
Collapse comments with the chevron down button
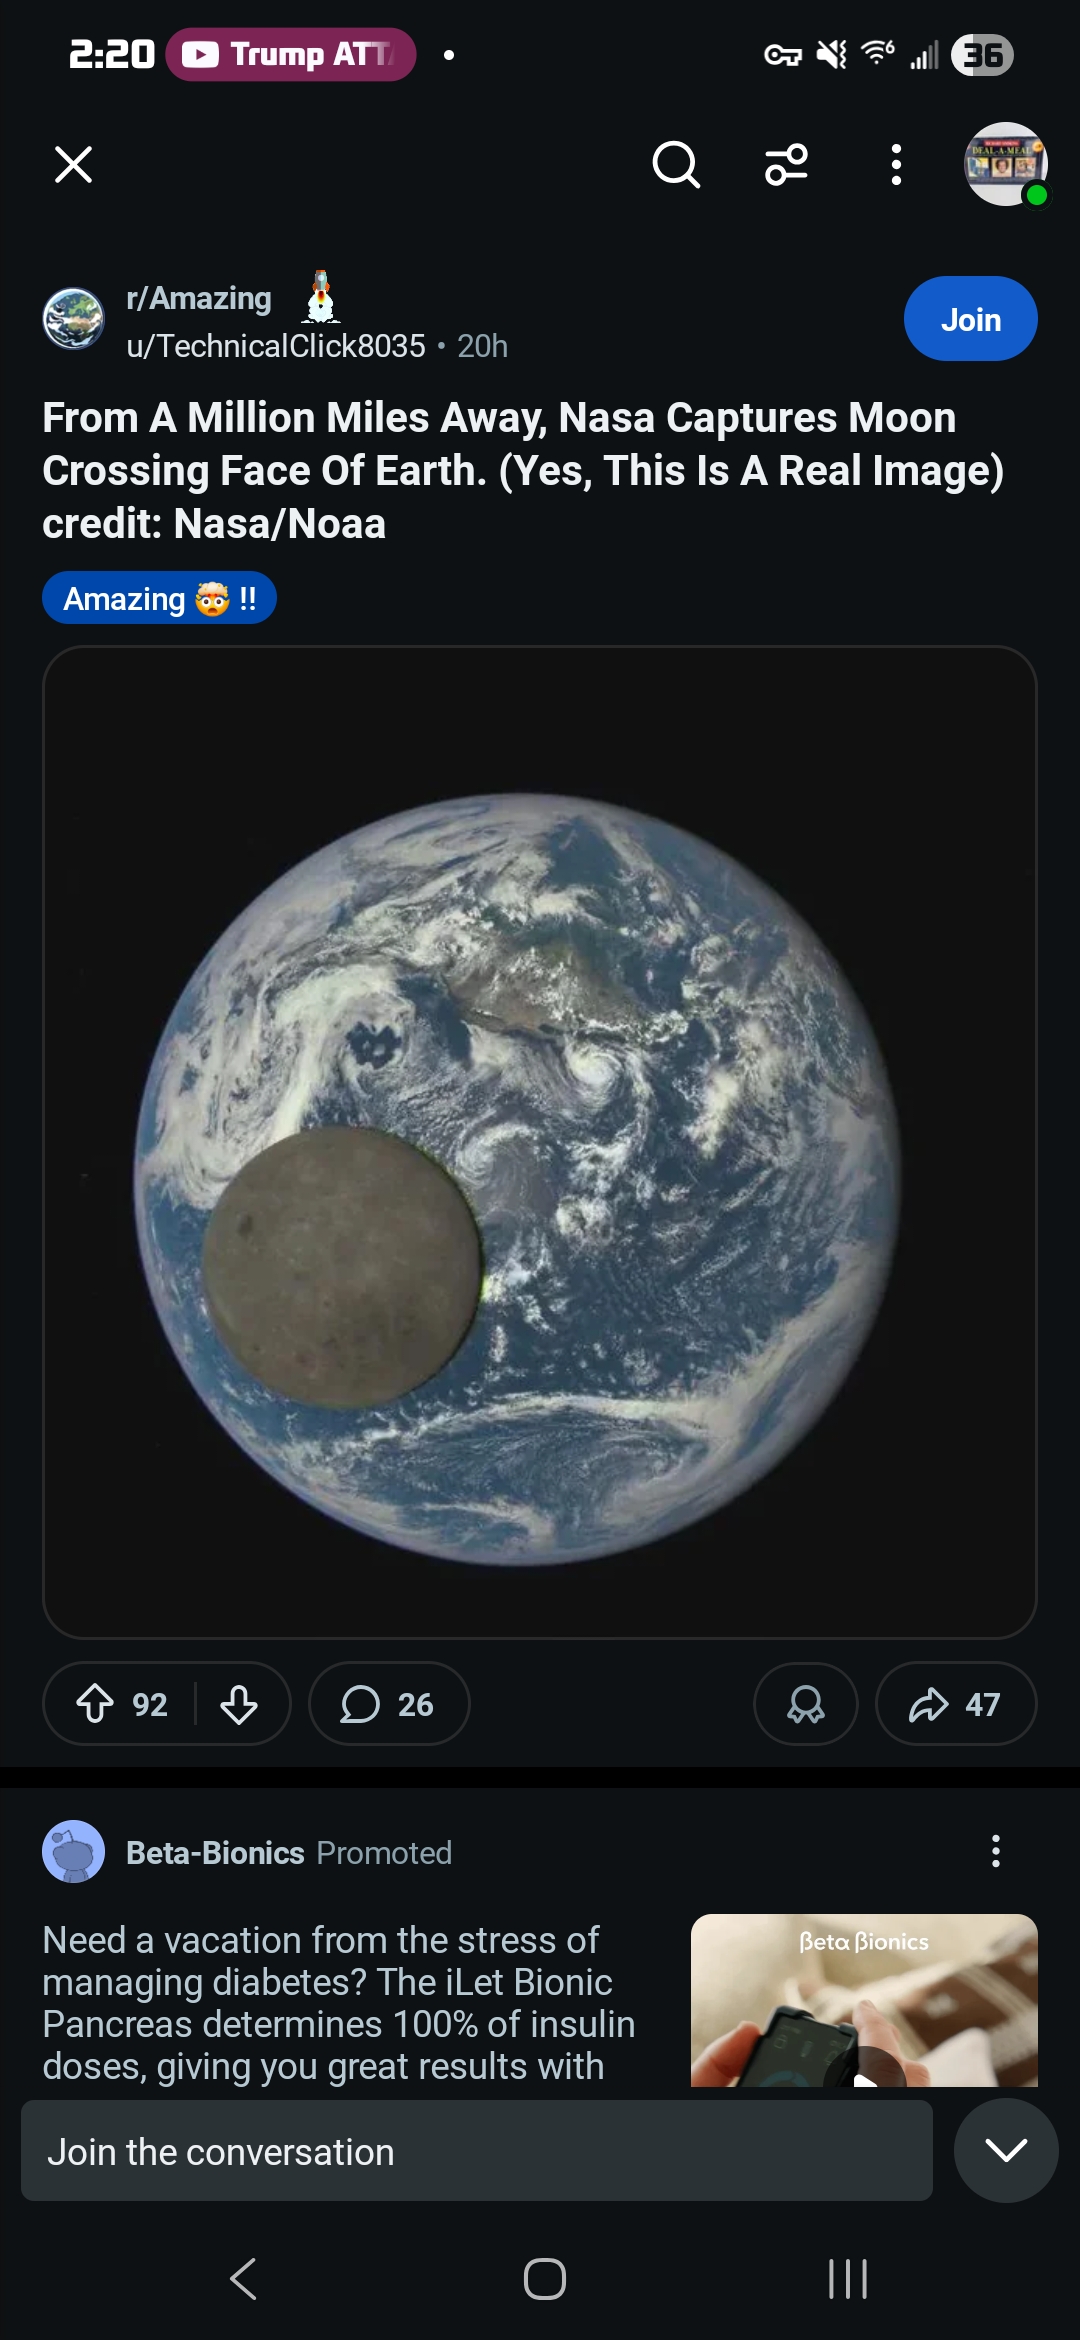point(1006,2150)
